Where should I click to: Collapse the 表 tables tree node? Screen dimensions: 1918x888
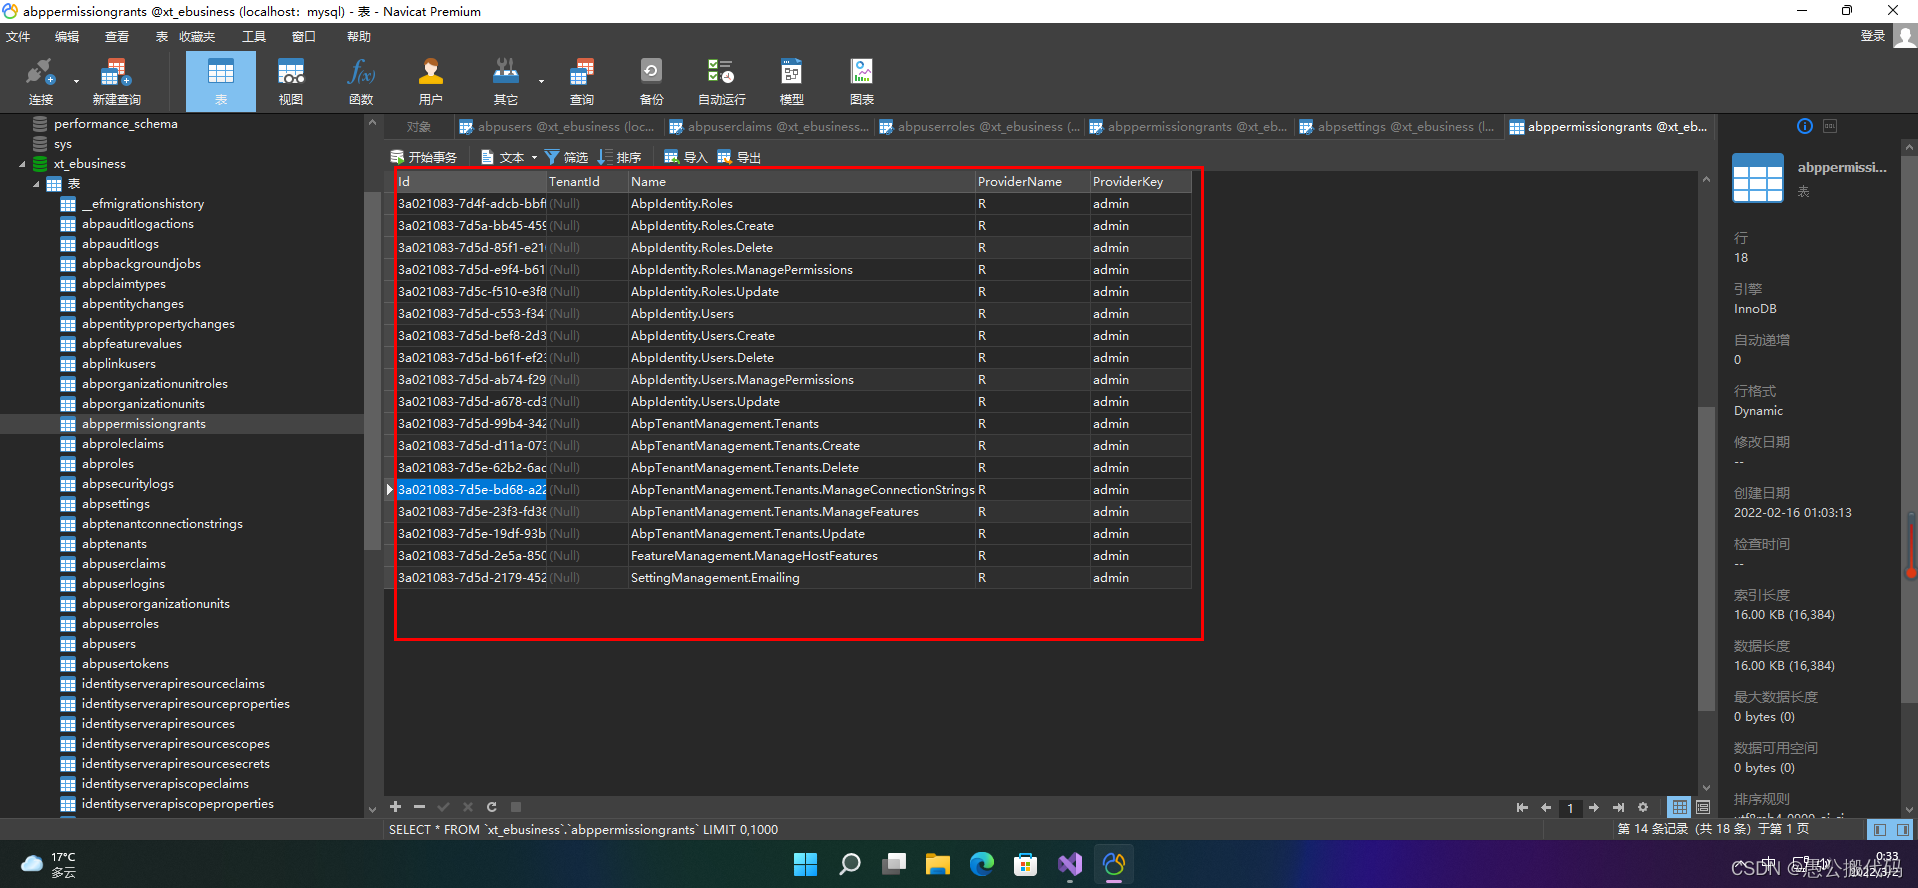coord(36,184)
